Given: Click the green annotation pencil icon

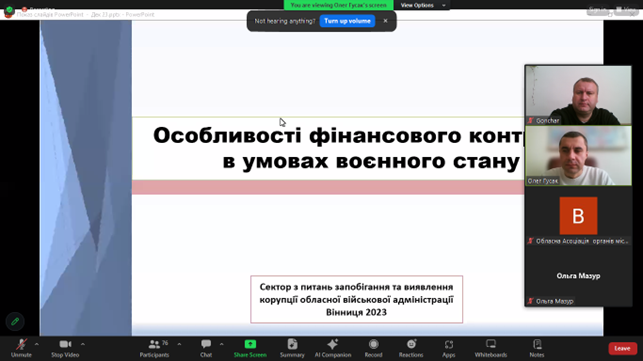Looking at the screenshot, I should click(15, 321).
